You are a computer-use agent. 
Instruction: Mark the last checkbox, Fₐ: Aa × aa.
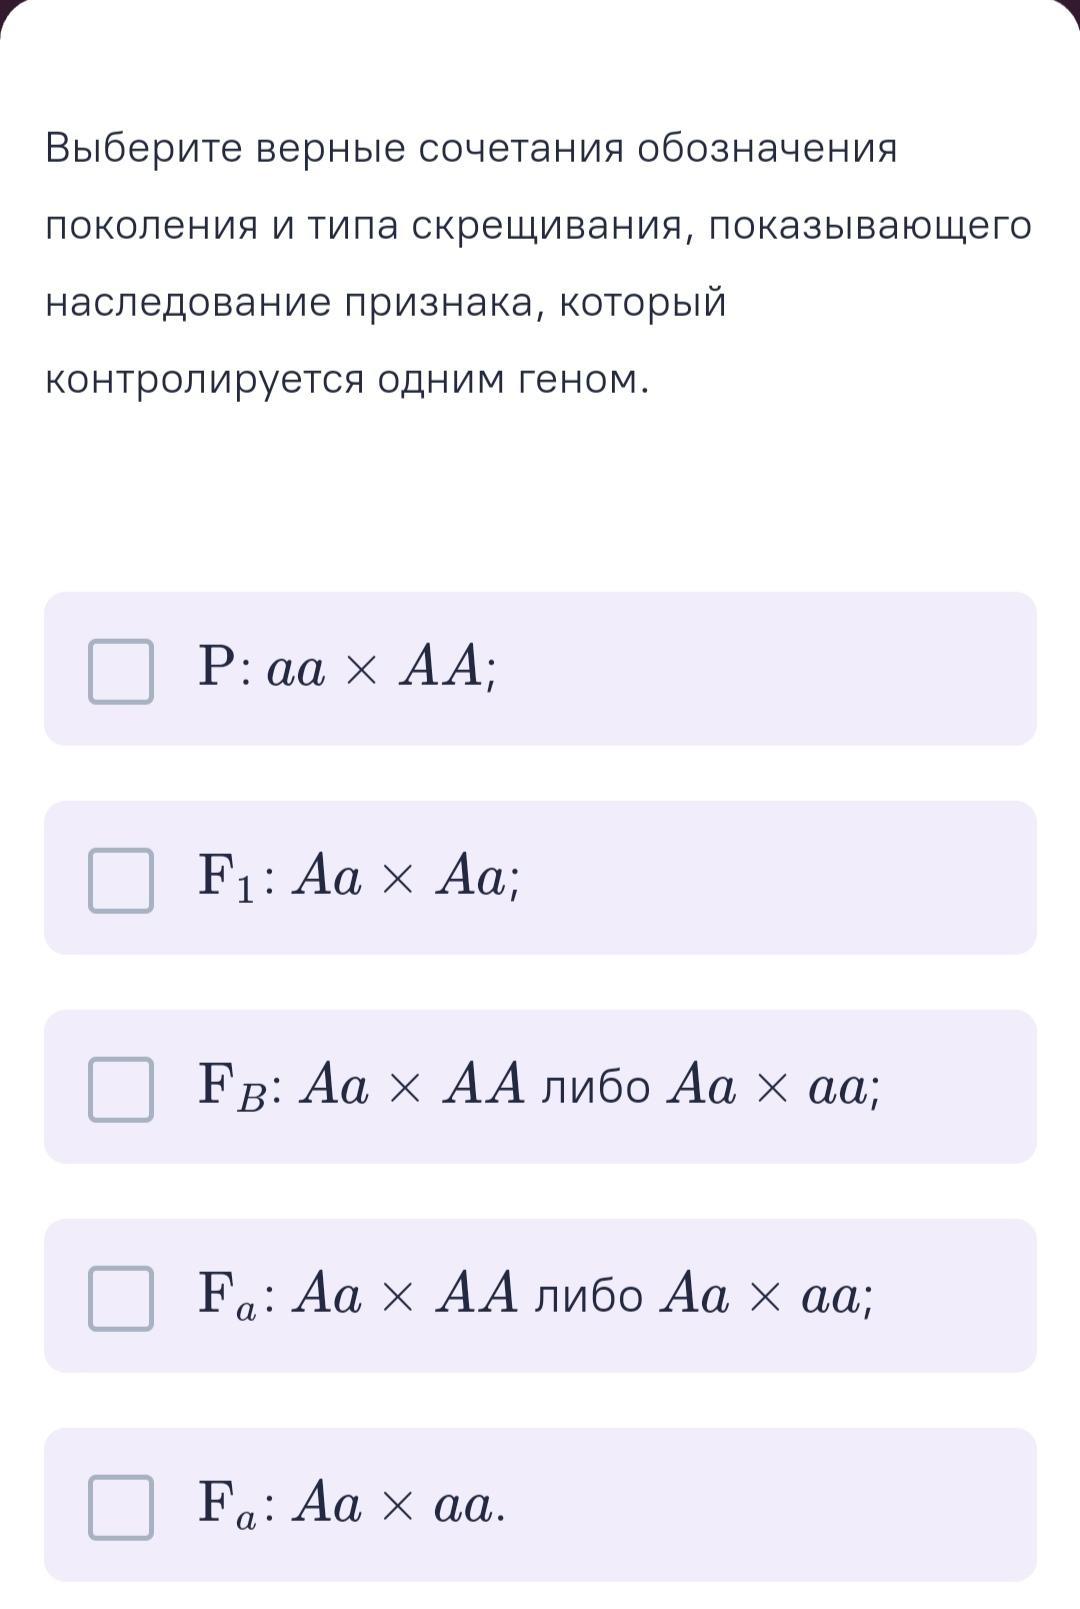point(121,1508)
